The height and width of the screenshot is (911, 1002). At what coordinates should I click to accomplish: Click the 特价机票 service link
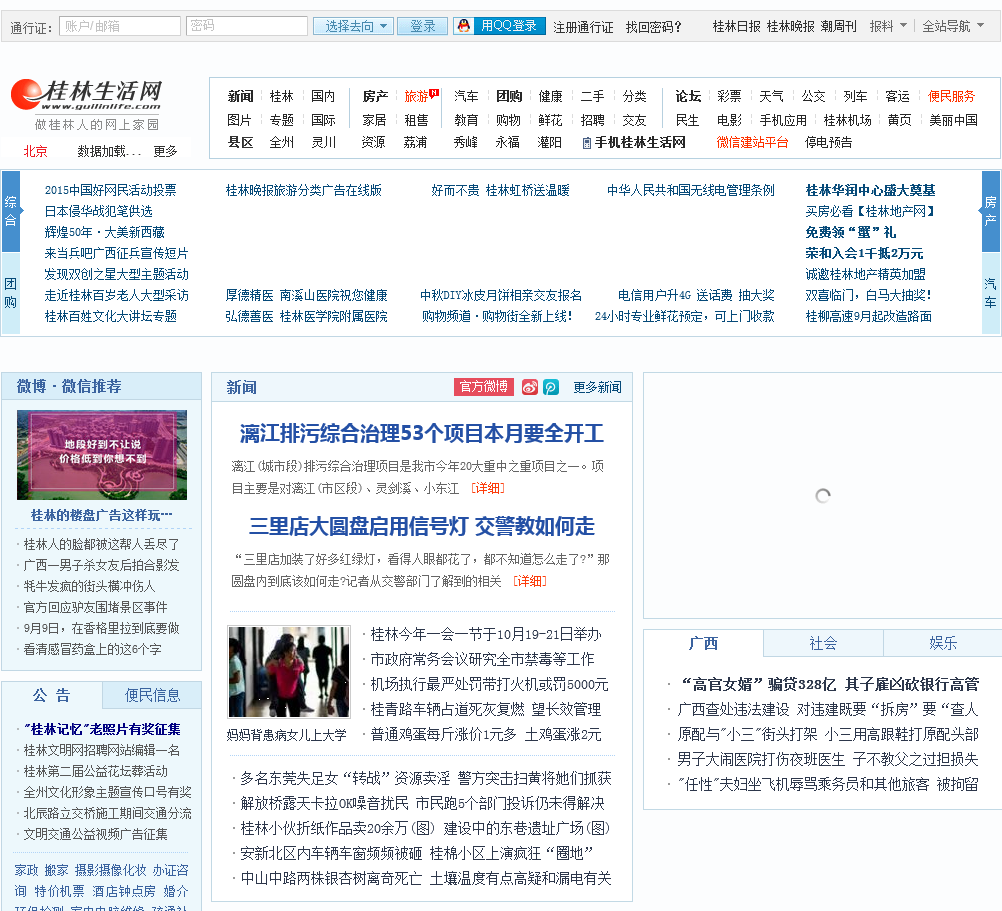(59, 891)
